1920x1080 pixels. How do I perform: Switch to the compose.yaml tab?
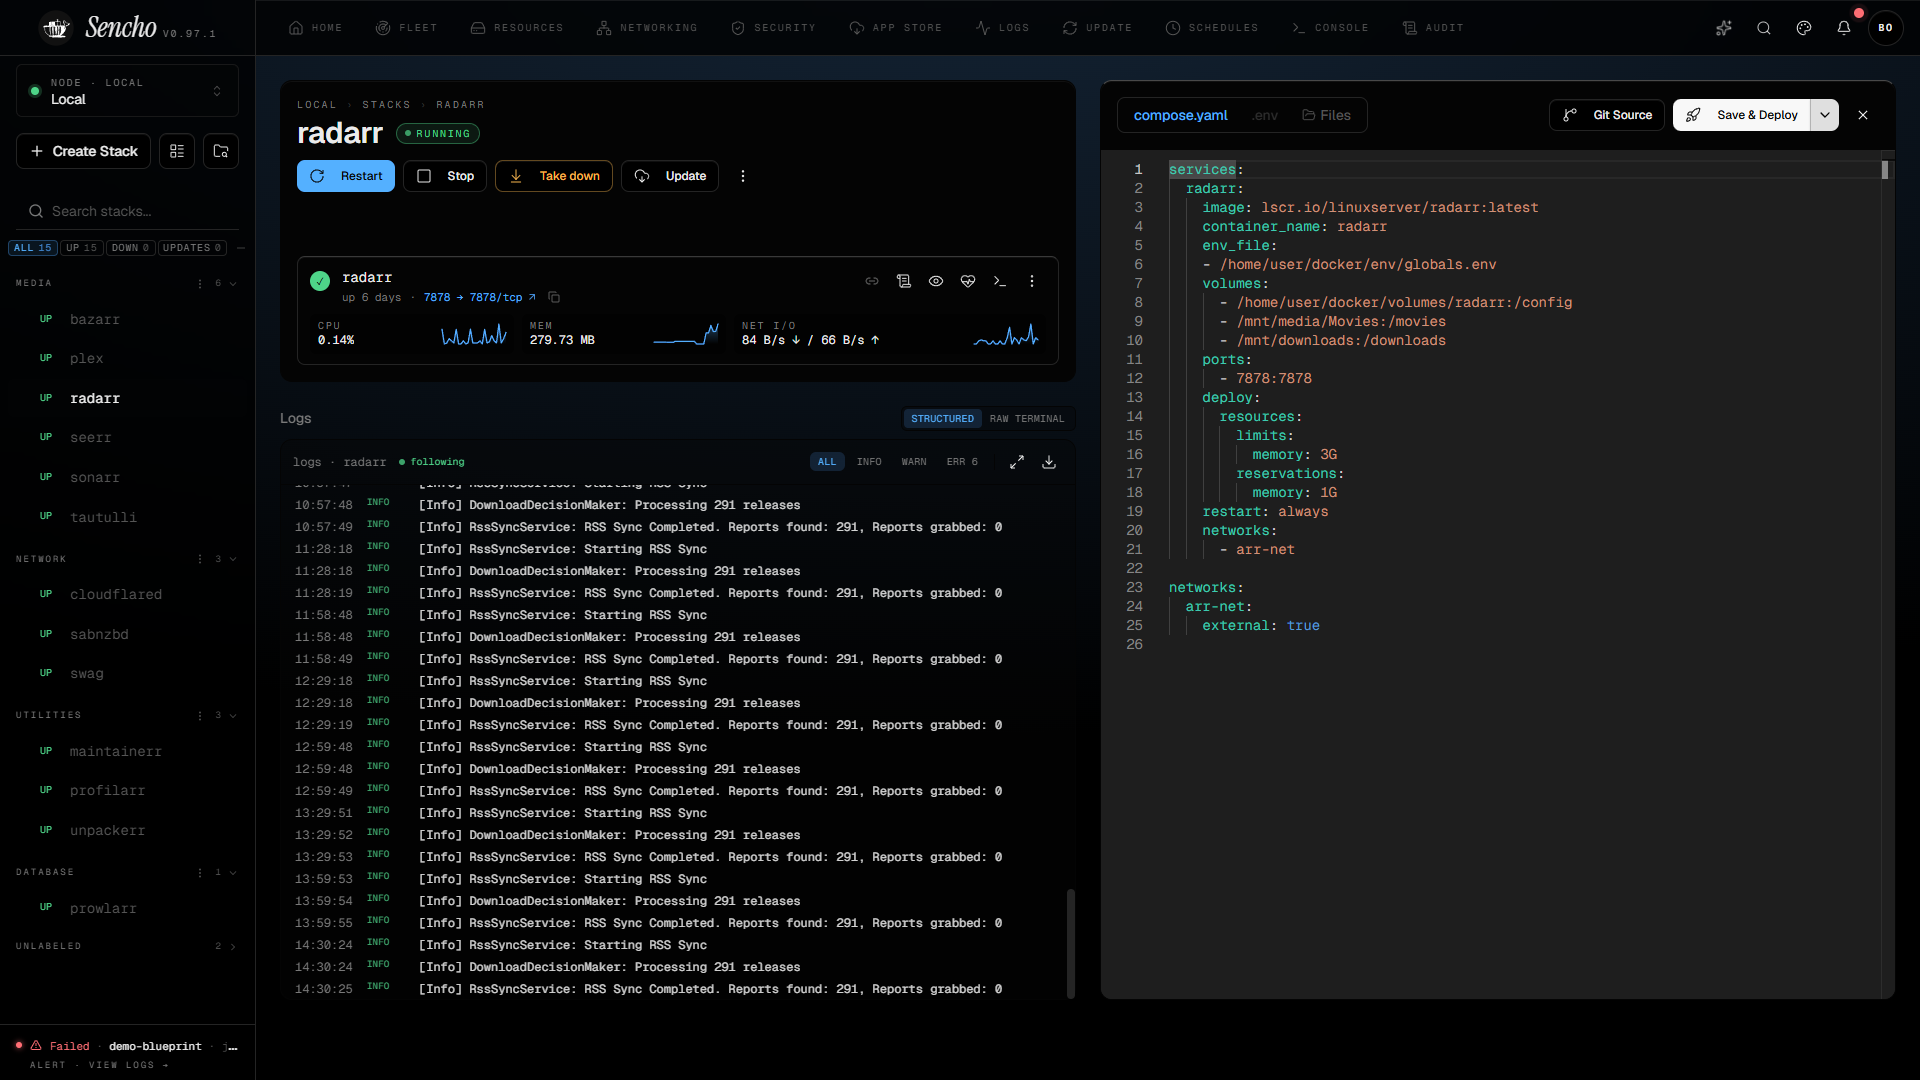[x=1180, y=115]
